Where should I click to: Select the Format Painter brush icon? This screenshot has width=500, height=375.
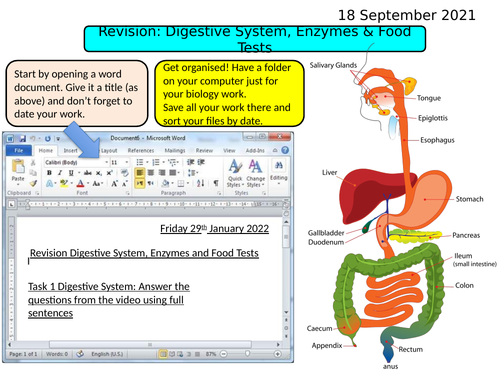point(33,183)
